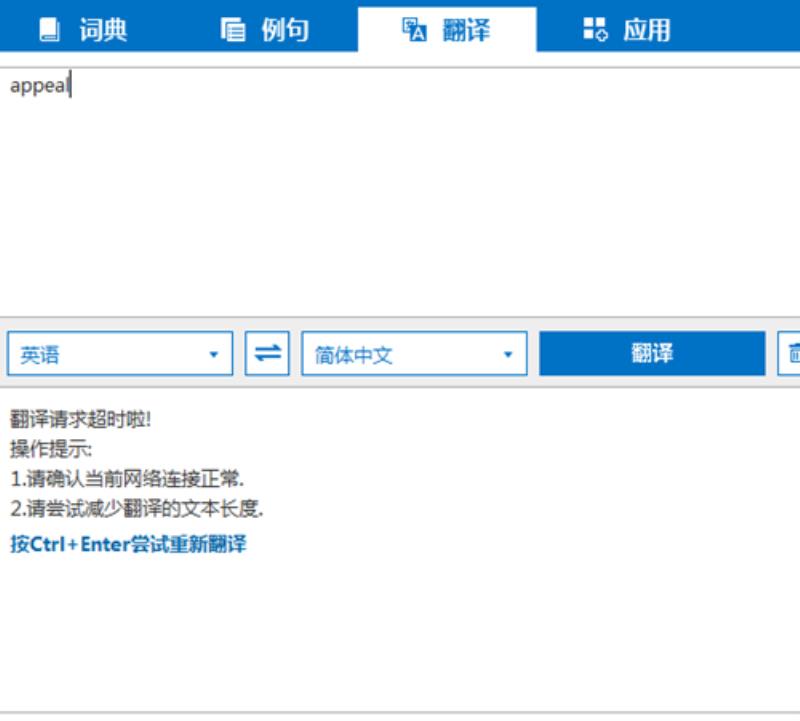
Task: Click in the text box containing appeal
Action: (x=400, y=191)
